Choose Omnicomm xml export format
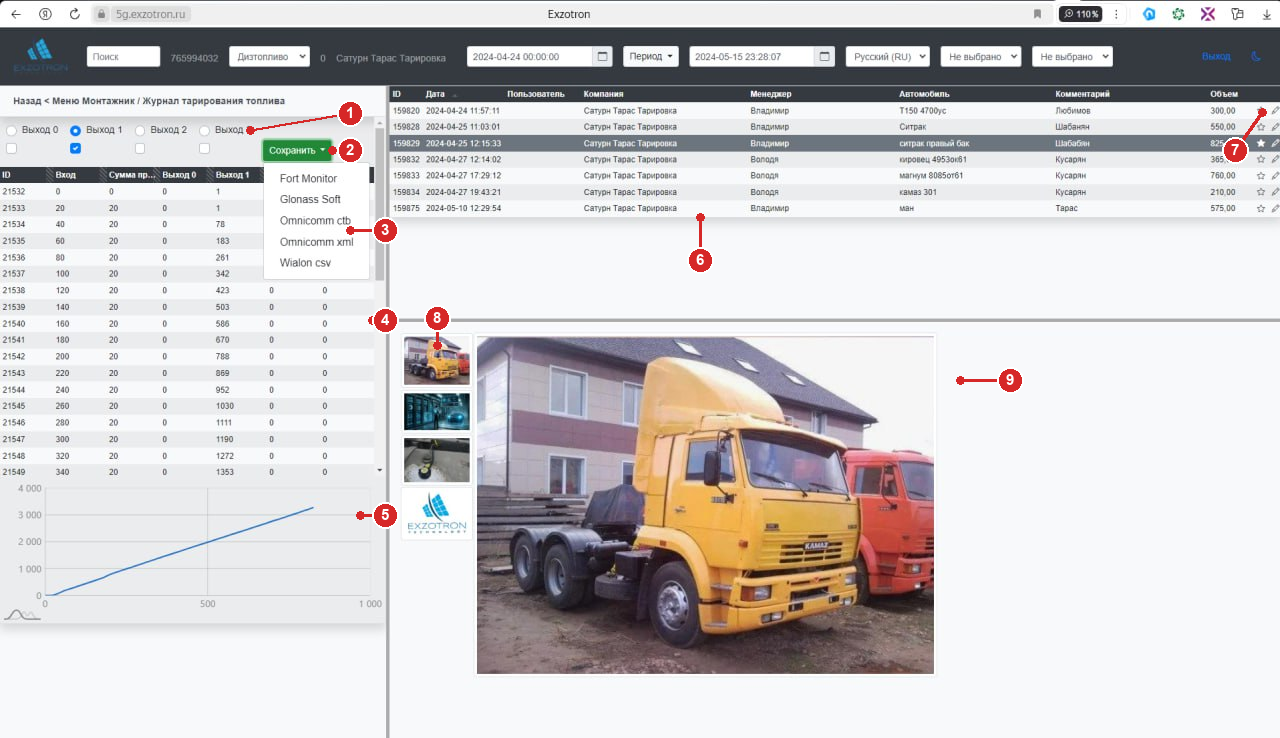Image resolution: width=1280 pixels, height=738 pixels. [x=316, y=242]
